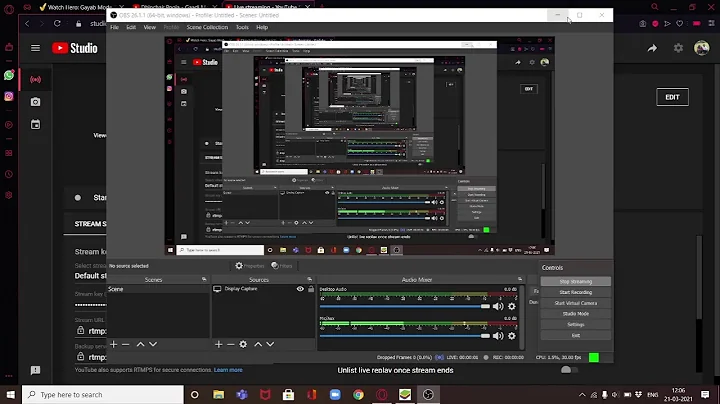Viewport: 720px width, 404px height.
Task: Open Help menu in OBS
Action: 262,28
